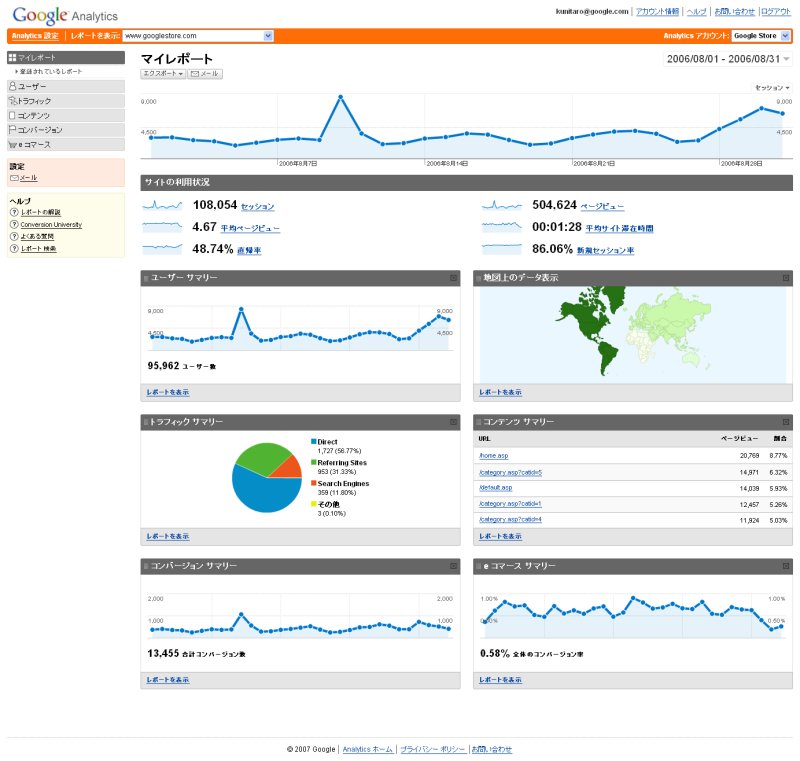The image size is (800, 761).
Task: Click the envelope icon under 設定
Action: [14, 178]
